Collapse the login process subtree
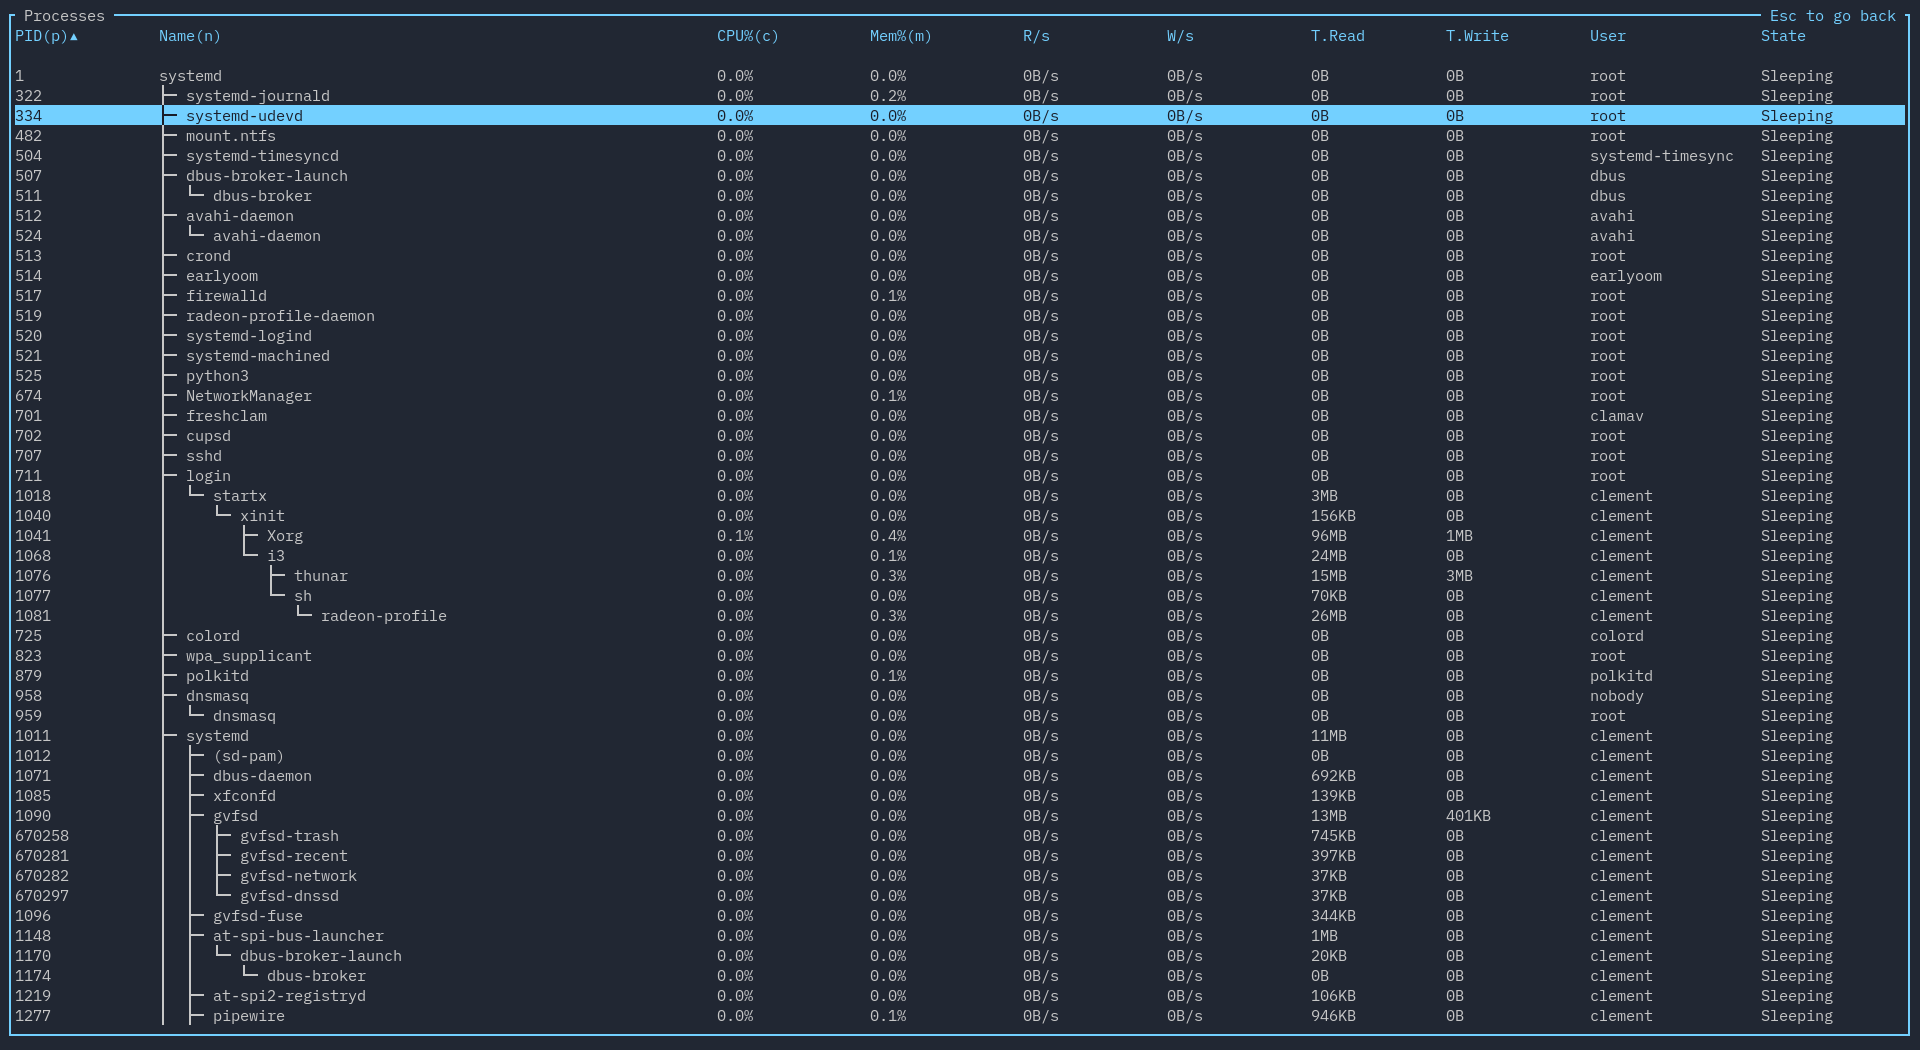Viewport: 1920px width, 1050px height. pos(208,476)
